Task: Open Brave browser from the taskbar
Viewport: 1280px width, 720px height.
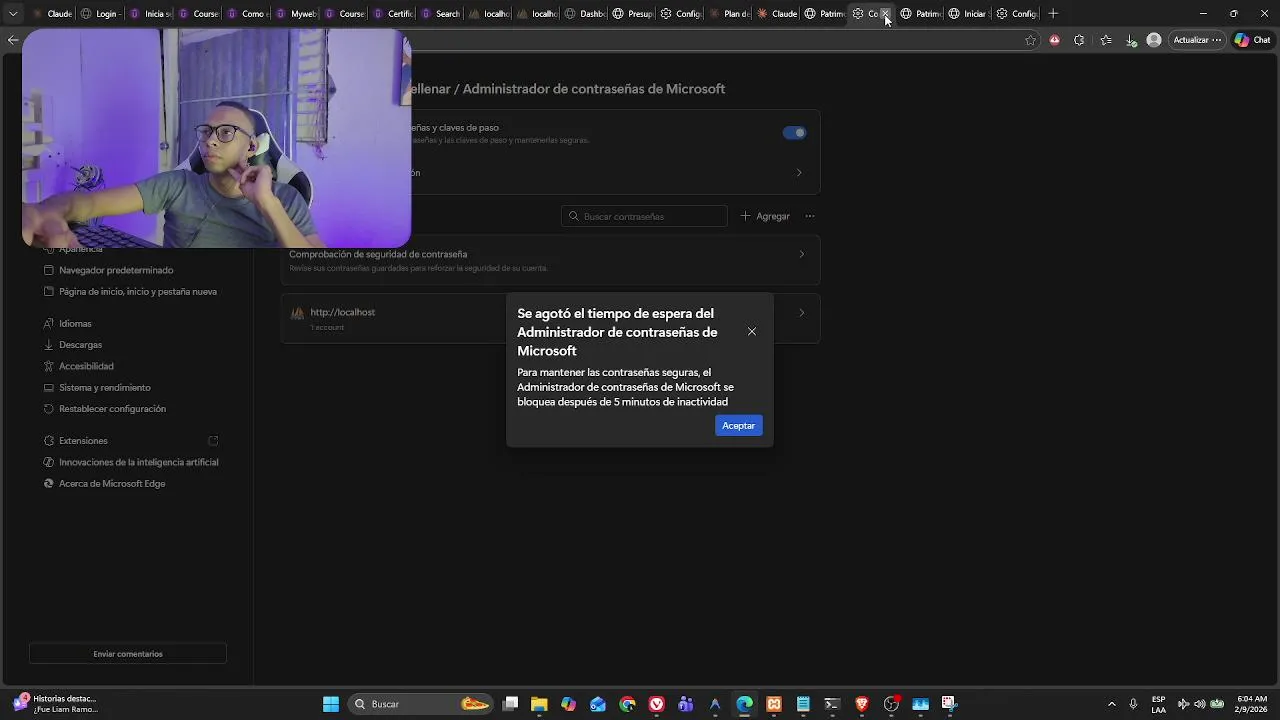Action: (x=861, y=704)
